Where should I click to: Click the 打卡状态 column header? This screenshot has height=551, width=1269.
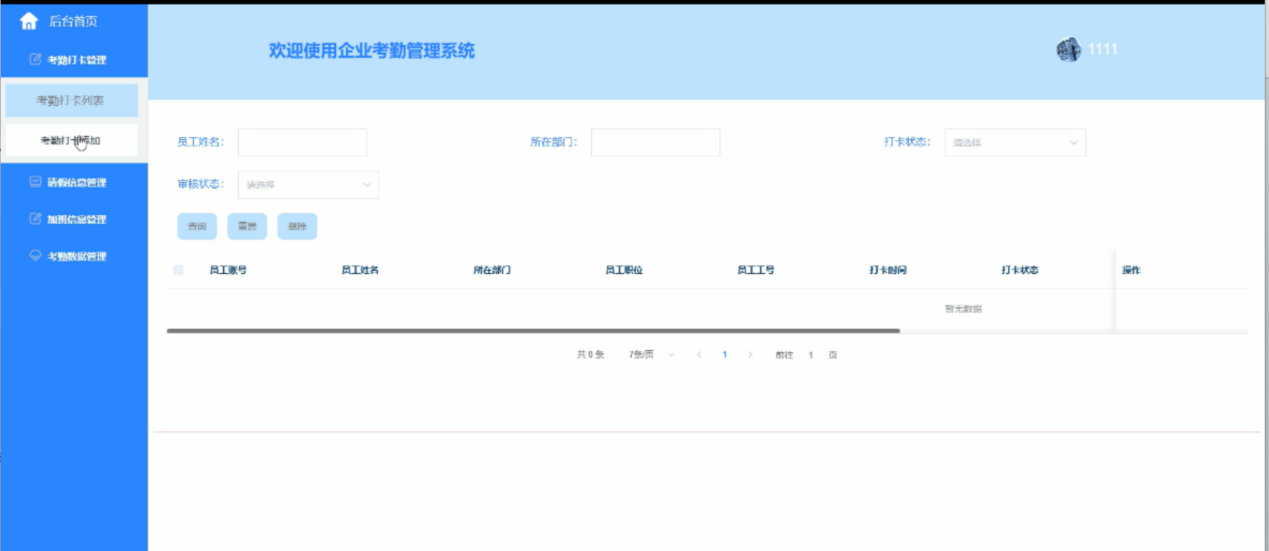1020,270
